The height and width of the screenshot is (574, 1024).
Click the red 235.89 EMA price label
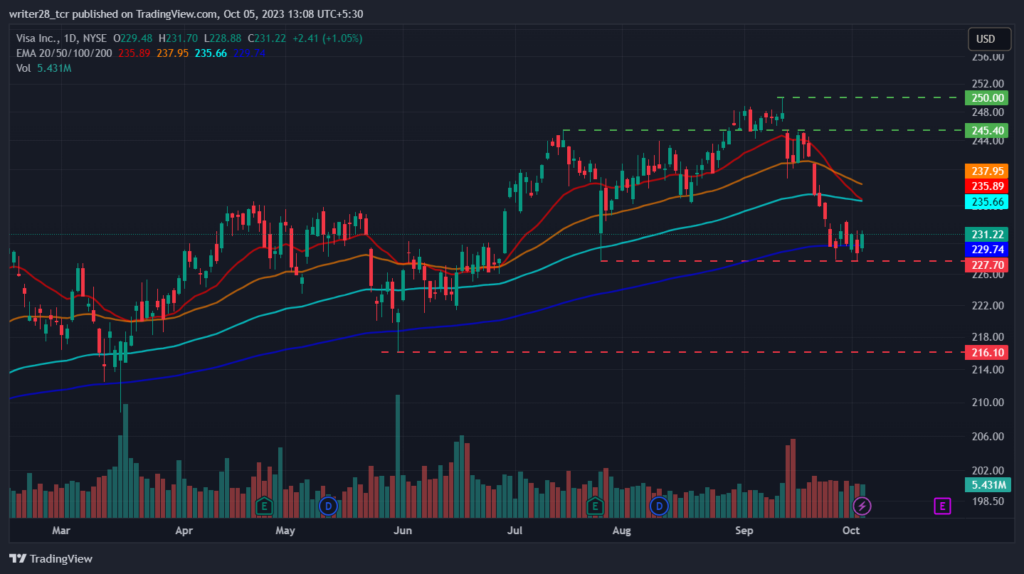tap(987, 186)
